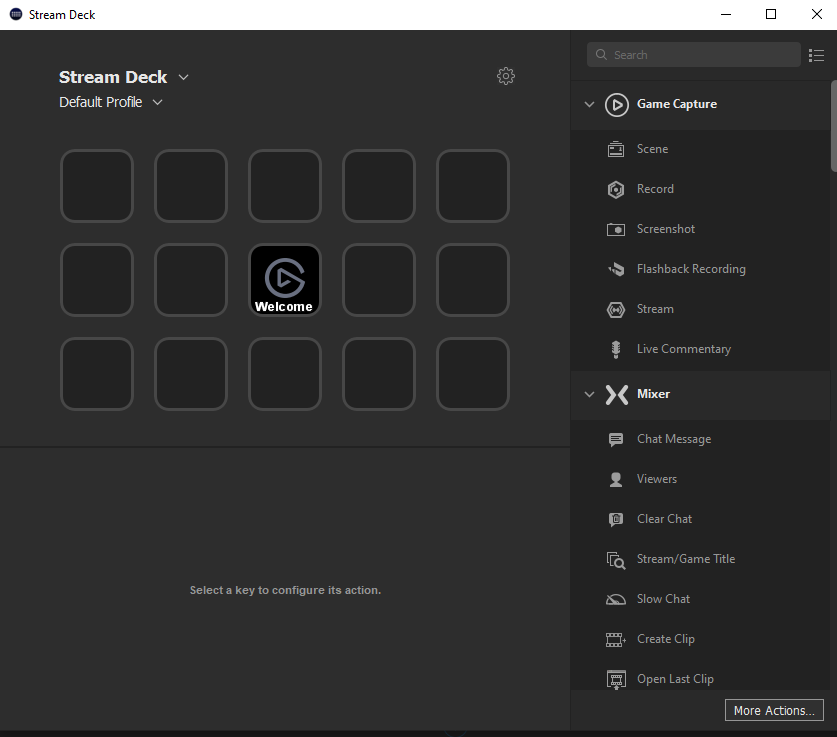Click the Flashback Recording label
Screen dimensions: 837x737
(x=691, y=269)
